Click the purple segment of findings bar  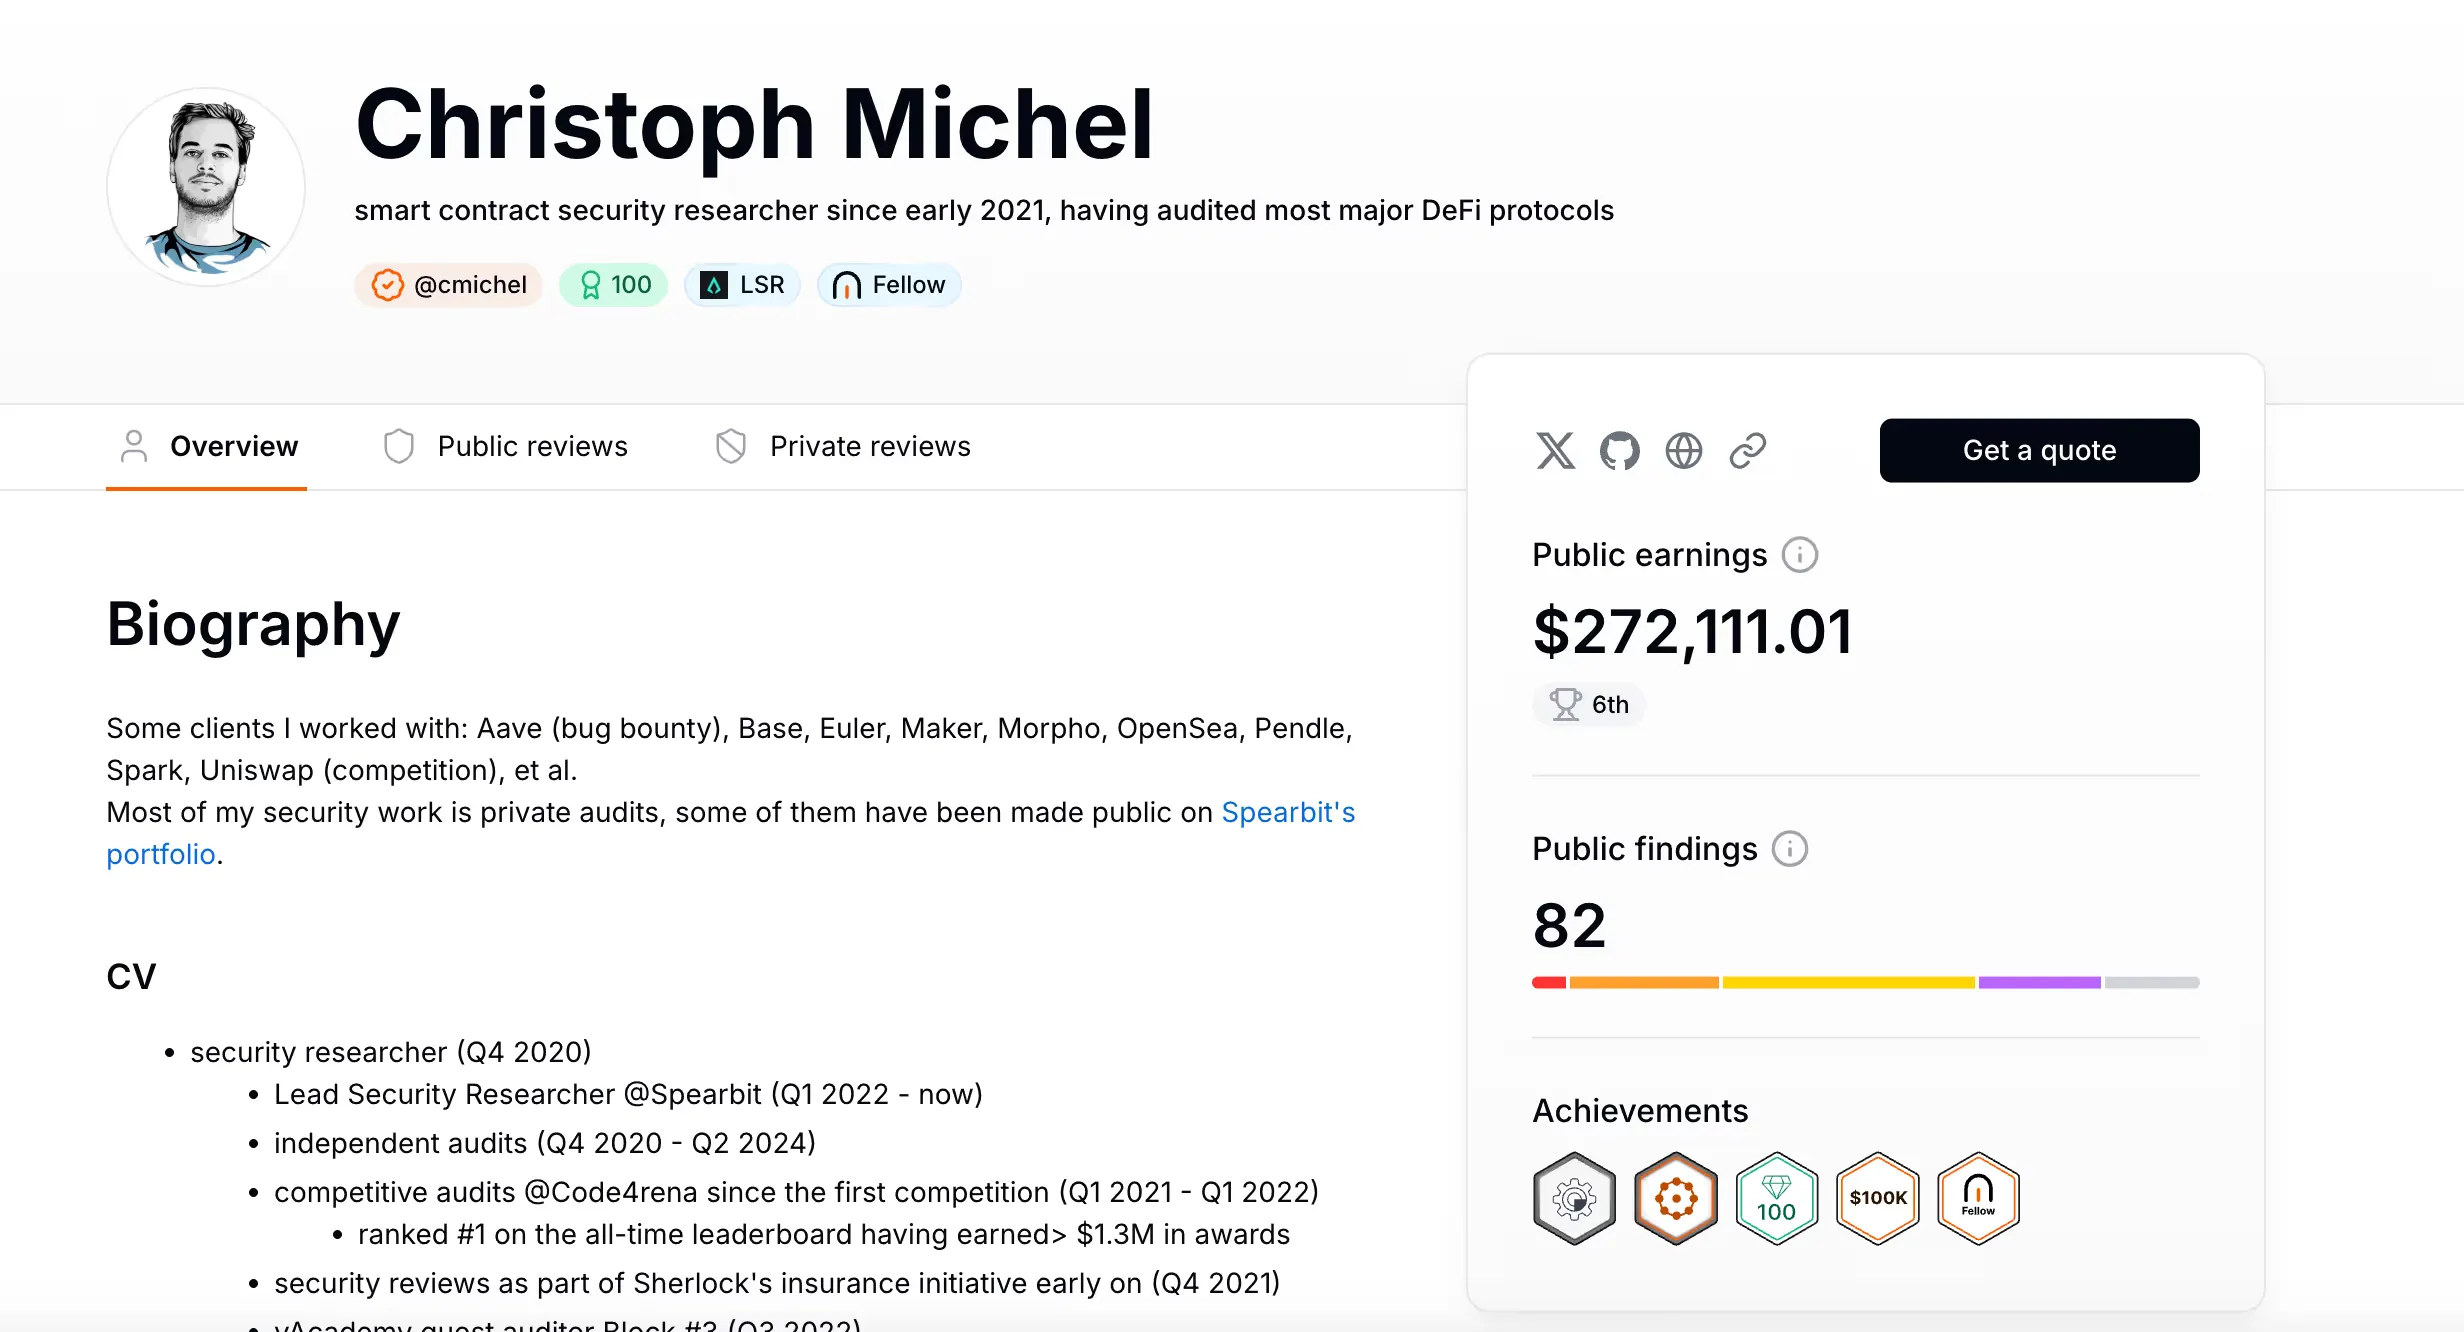tap(2040, 983)
